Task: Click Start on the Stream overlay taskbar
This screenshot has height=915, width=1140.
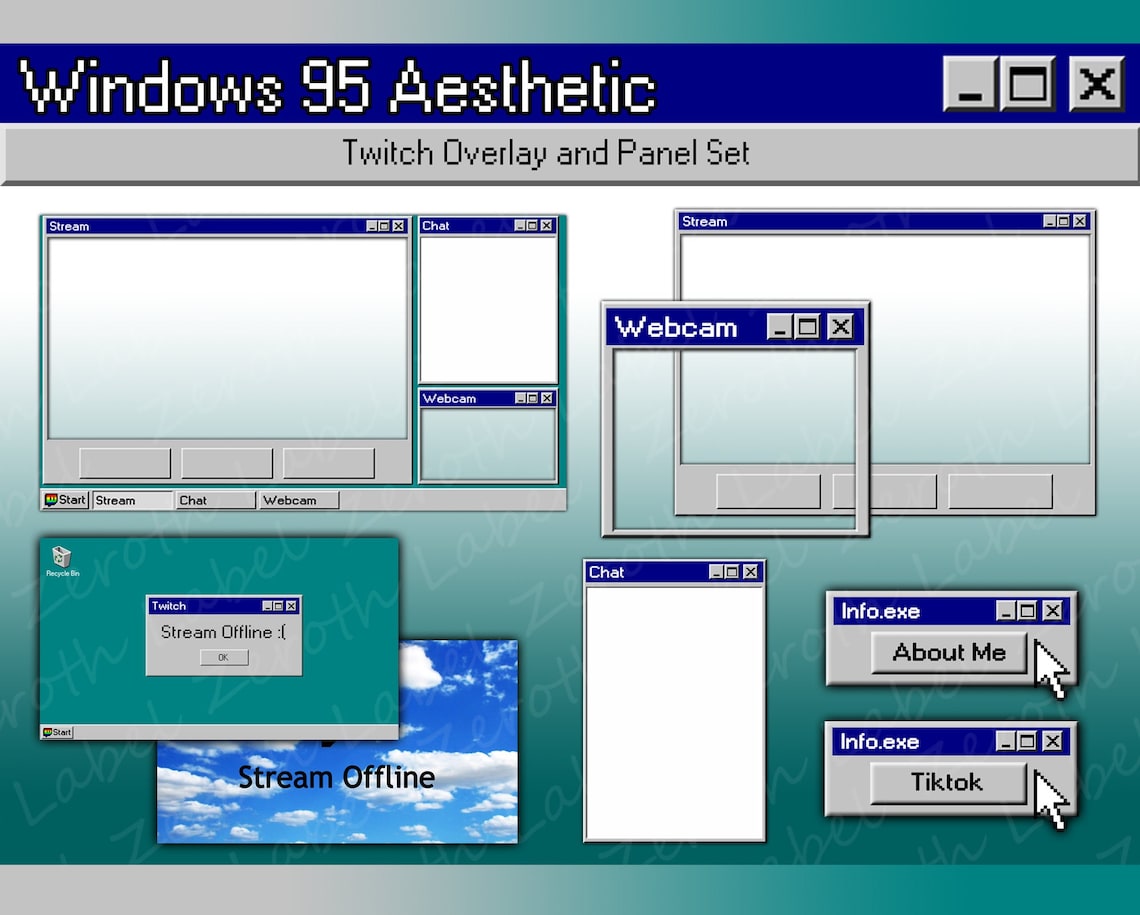Action: [65, 499]
